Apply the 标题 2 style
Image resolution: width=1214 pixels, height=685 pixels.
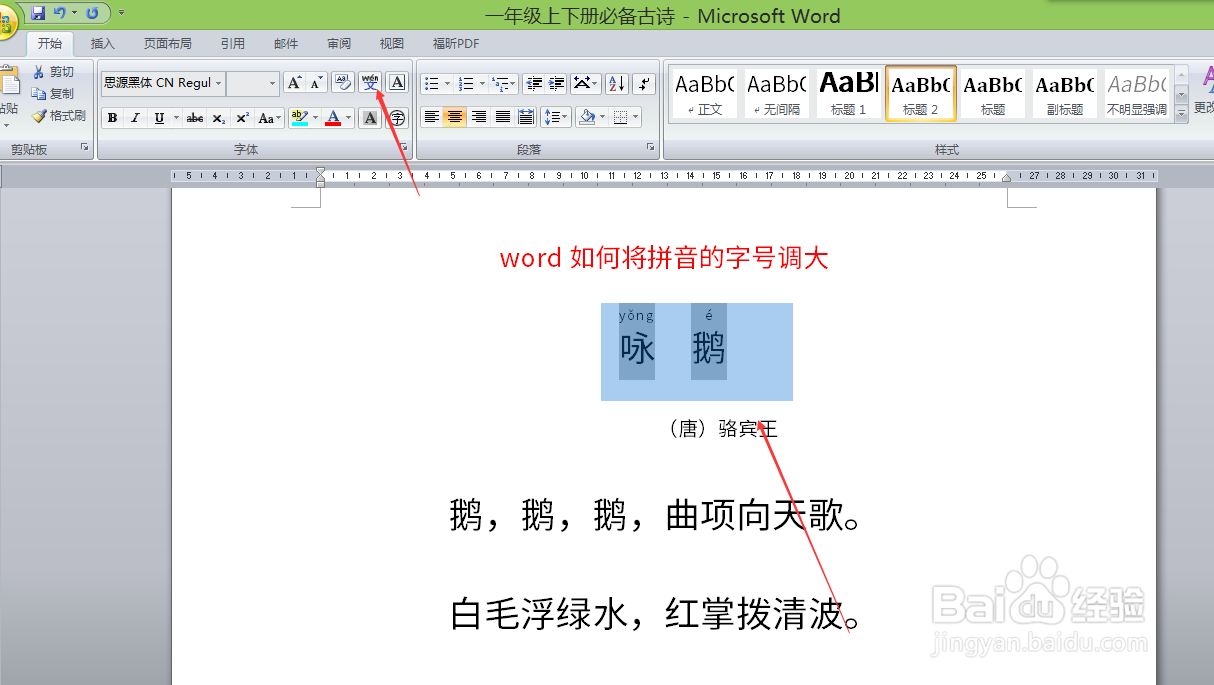click(921, 94)
